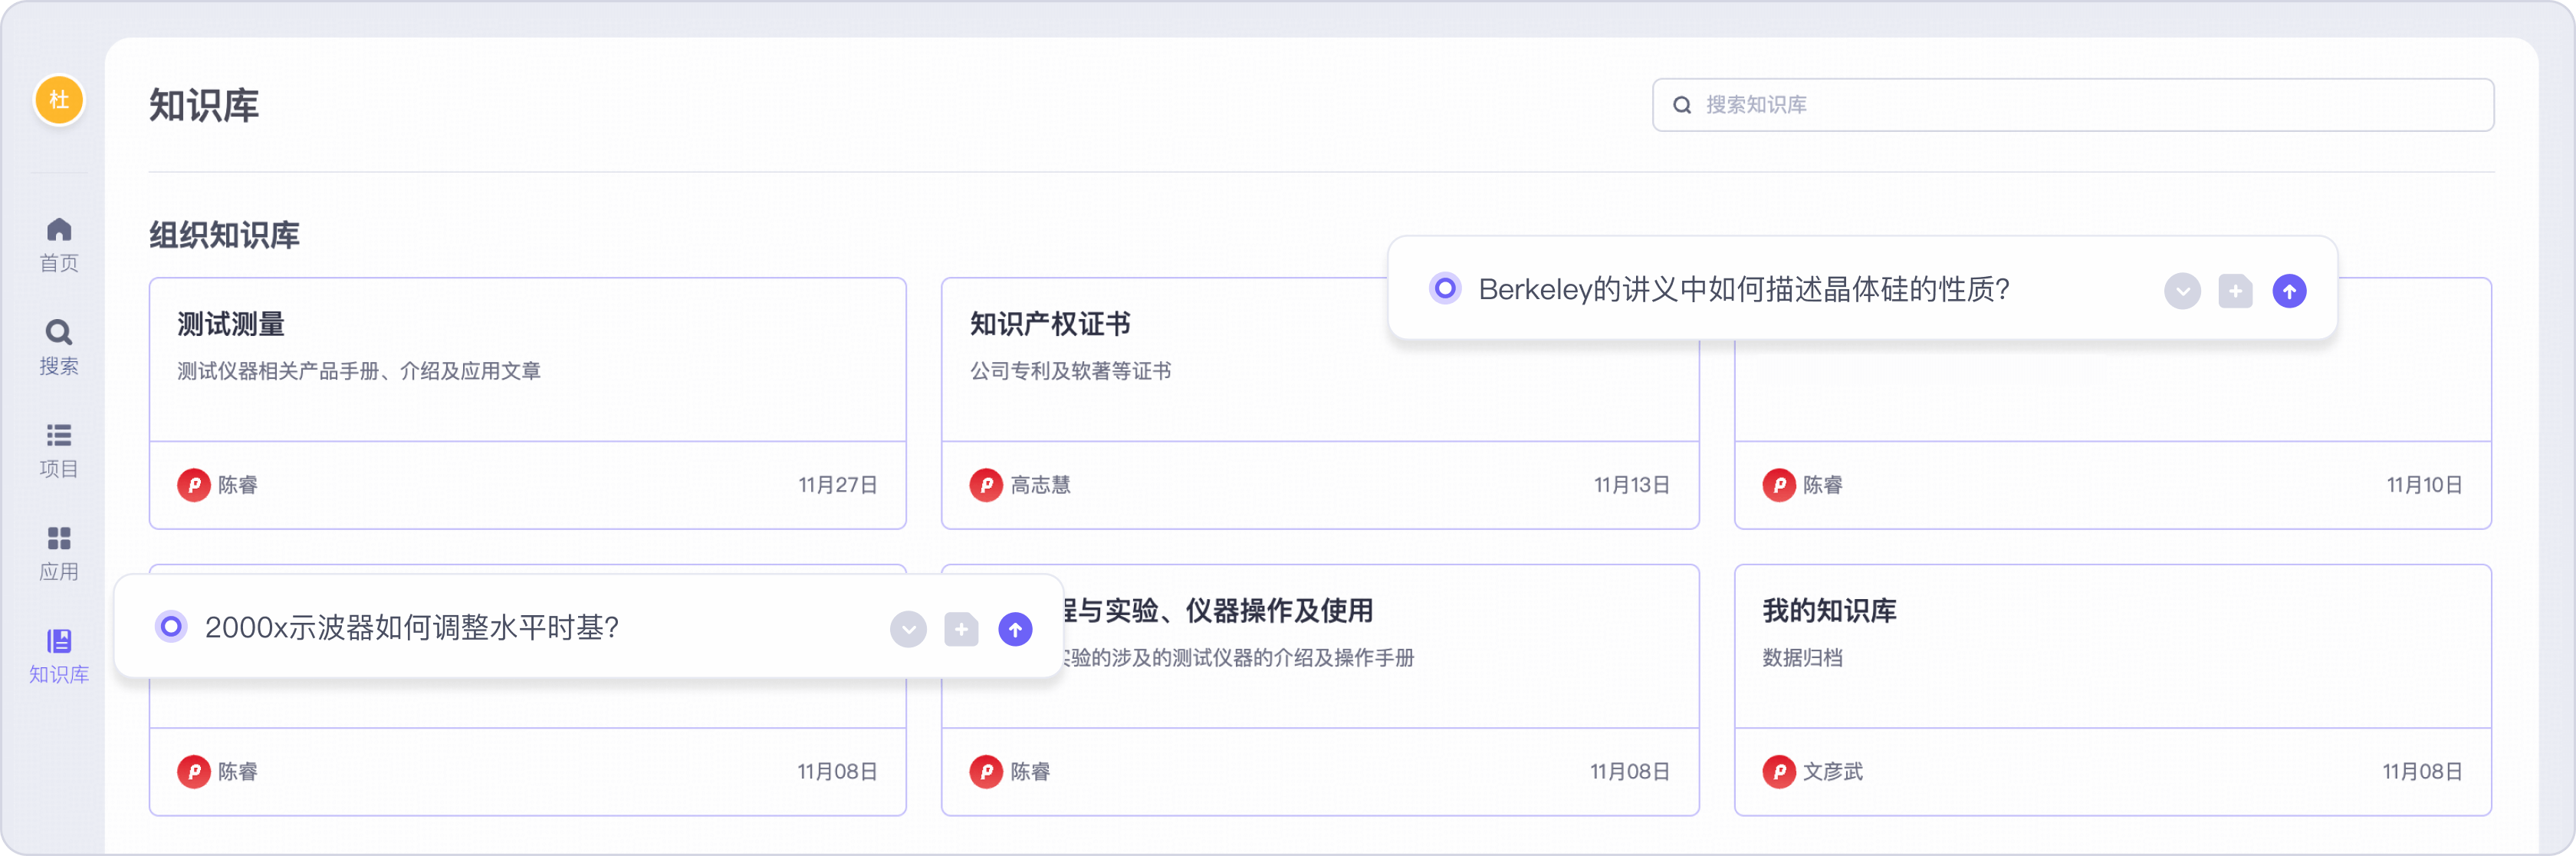The image size is (2576, 856).
Task: Open the 测试测量 knowledge base card
Action: pos(528,403)
